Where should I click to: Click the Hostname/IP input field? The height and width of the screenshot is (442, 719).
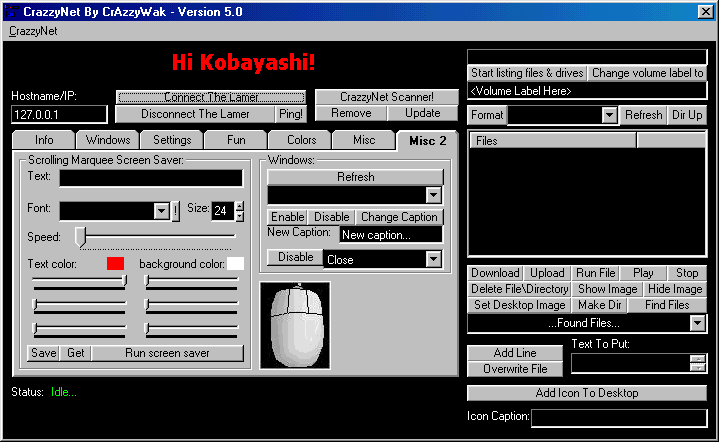[x=59, y=115]
